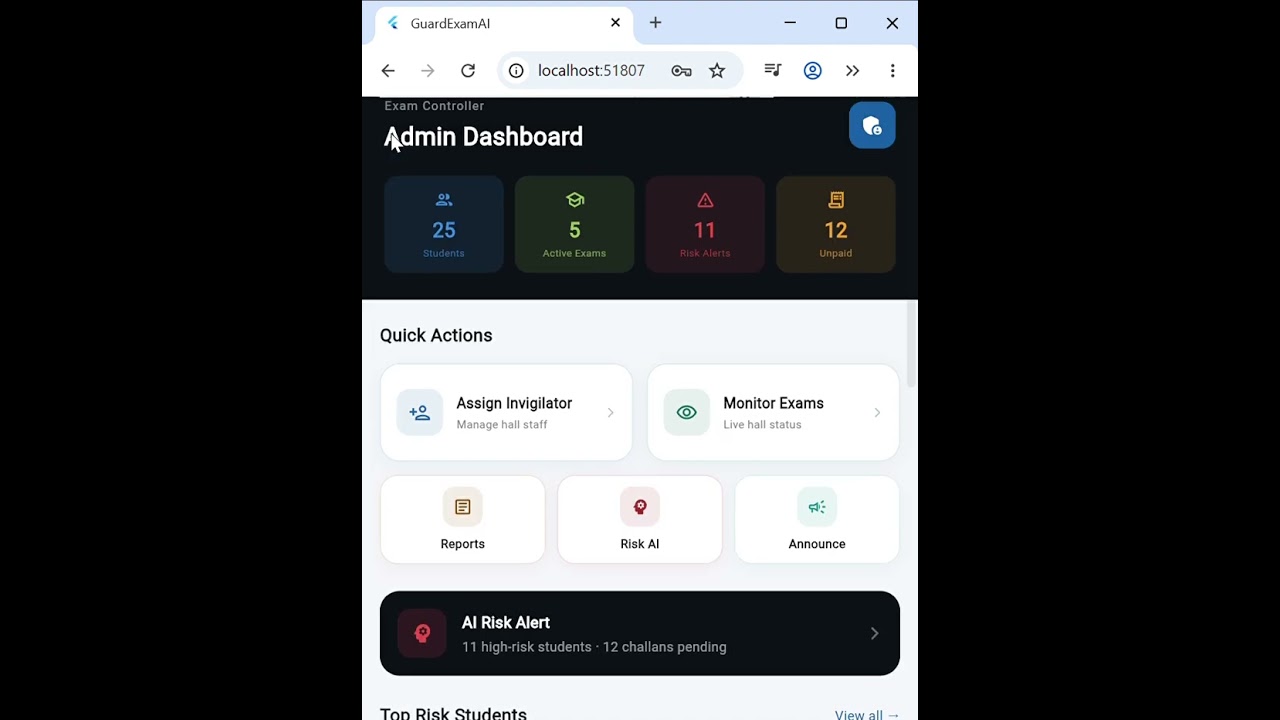Show more toolbar items chevron
Viewport: 1280px width, 720px height.
pos(852,70)
